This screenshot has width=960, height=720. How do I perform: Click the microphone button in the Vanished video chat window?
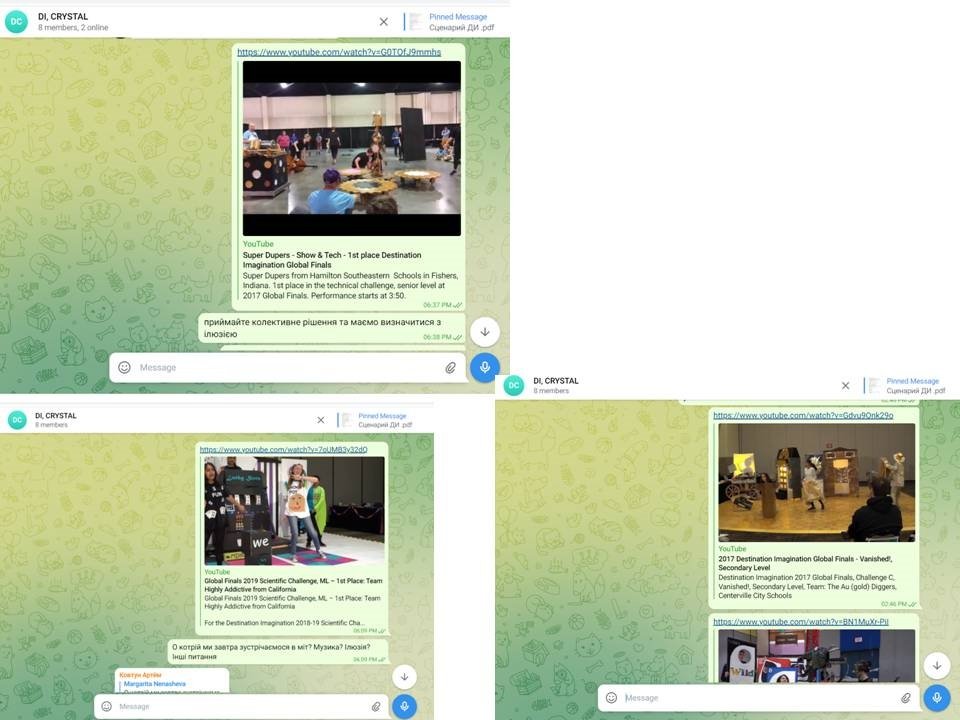tap(937, 697)
